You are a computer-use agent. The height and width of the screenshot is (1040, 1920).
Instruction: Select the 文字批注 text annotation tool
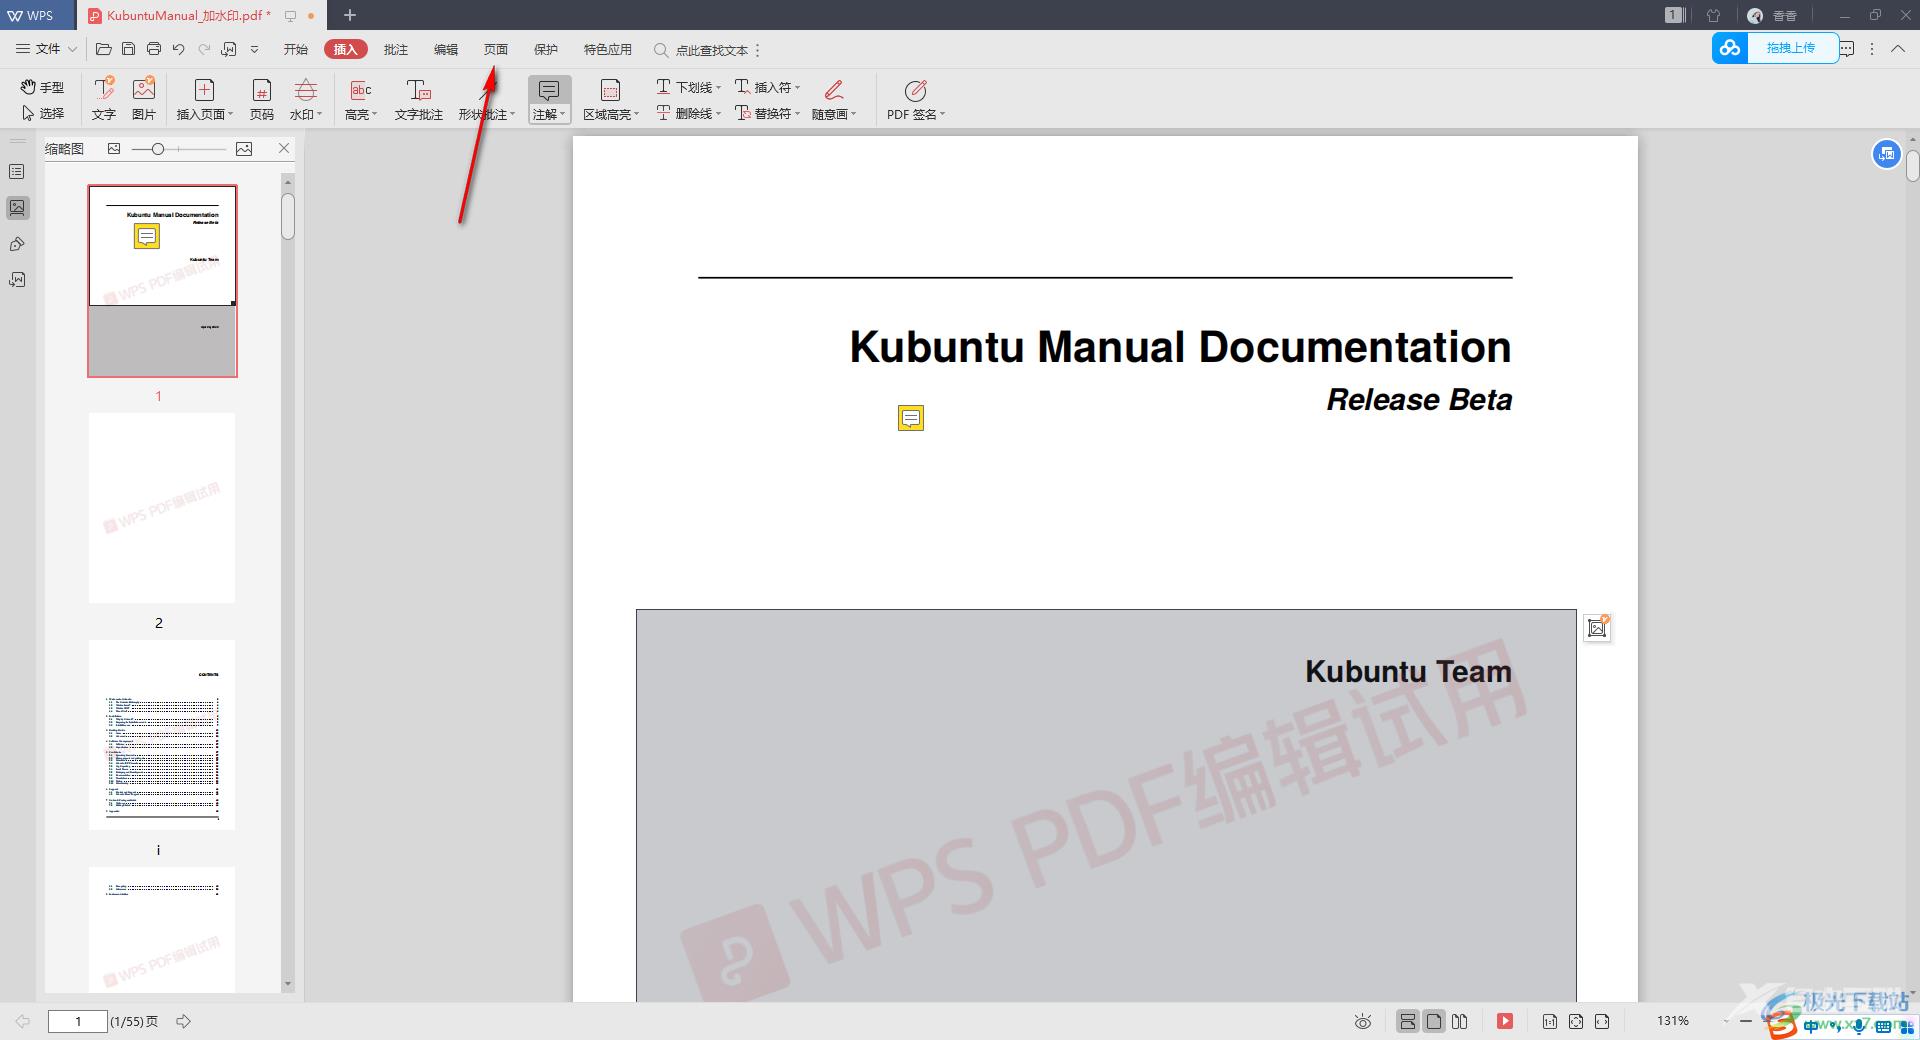coord(418,99)
